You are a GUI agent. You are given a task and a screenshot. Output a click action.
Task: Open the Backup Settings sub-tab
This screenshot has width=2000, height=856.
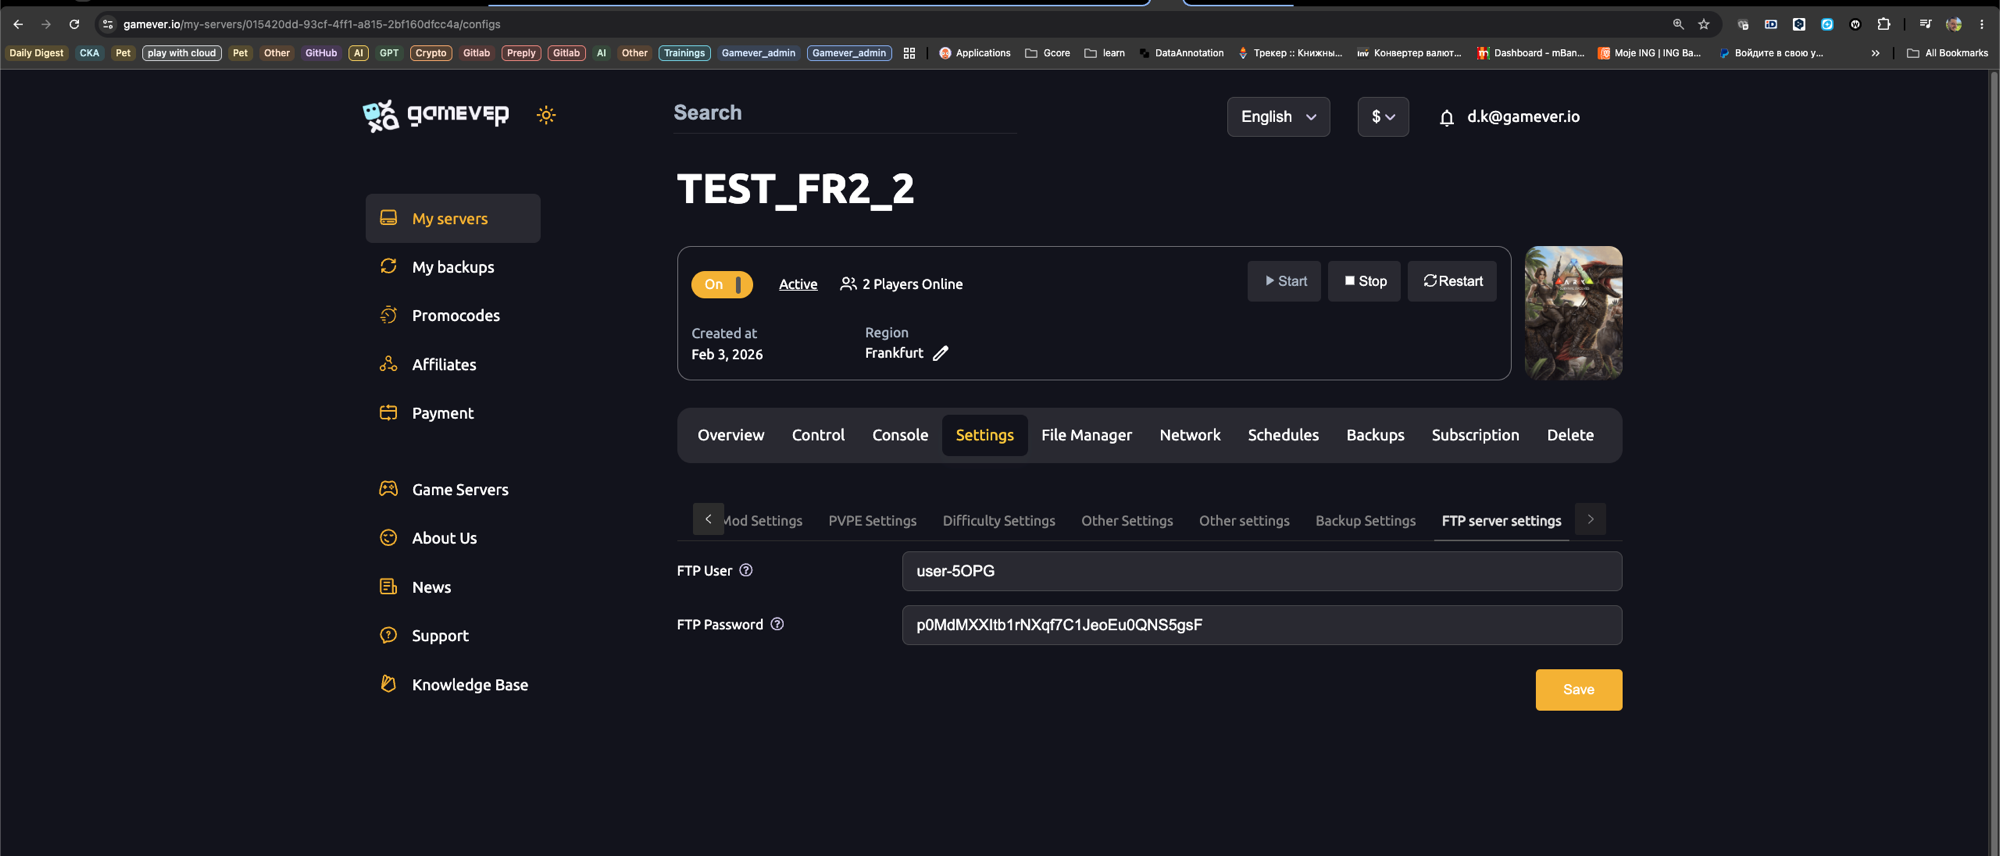pos(1365,521)
